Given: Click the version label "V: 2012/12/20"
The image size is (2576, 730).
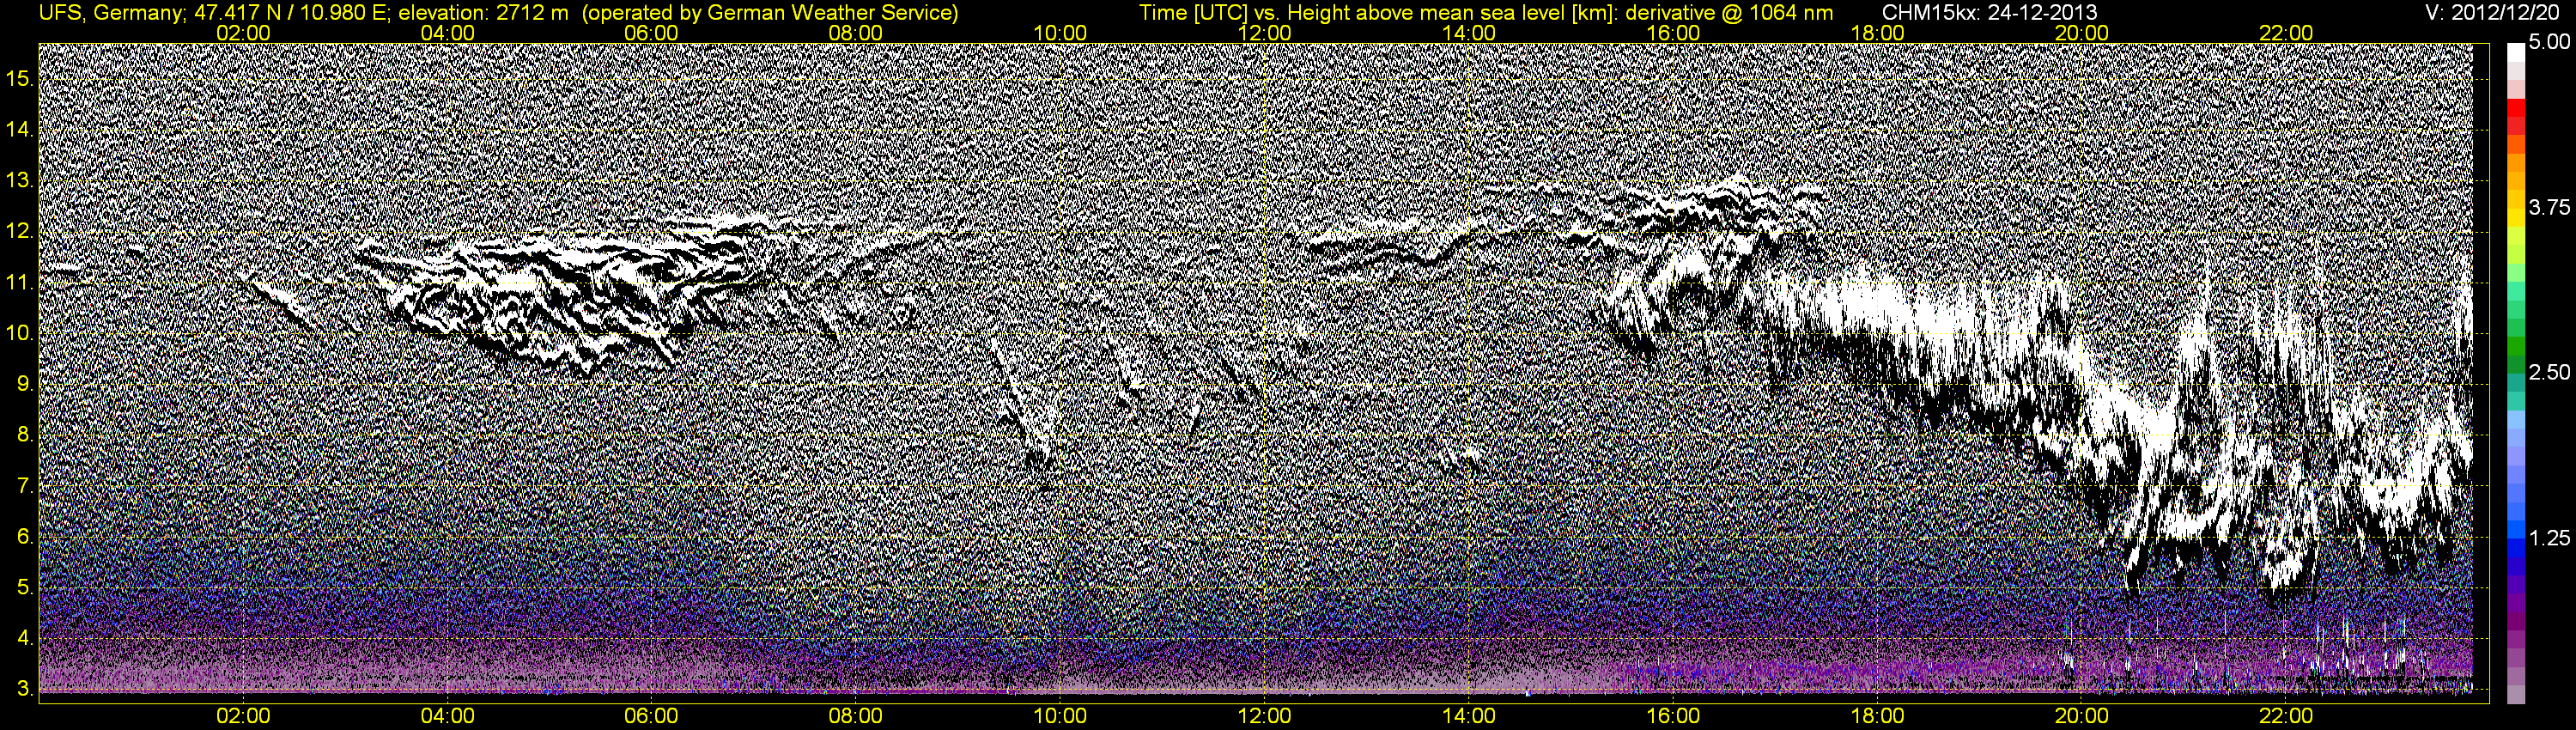Looking at the screenshot, I should 2493,12.
